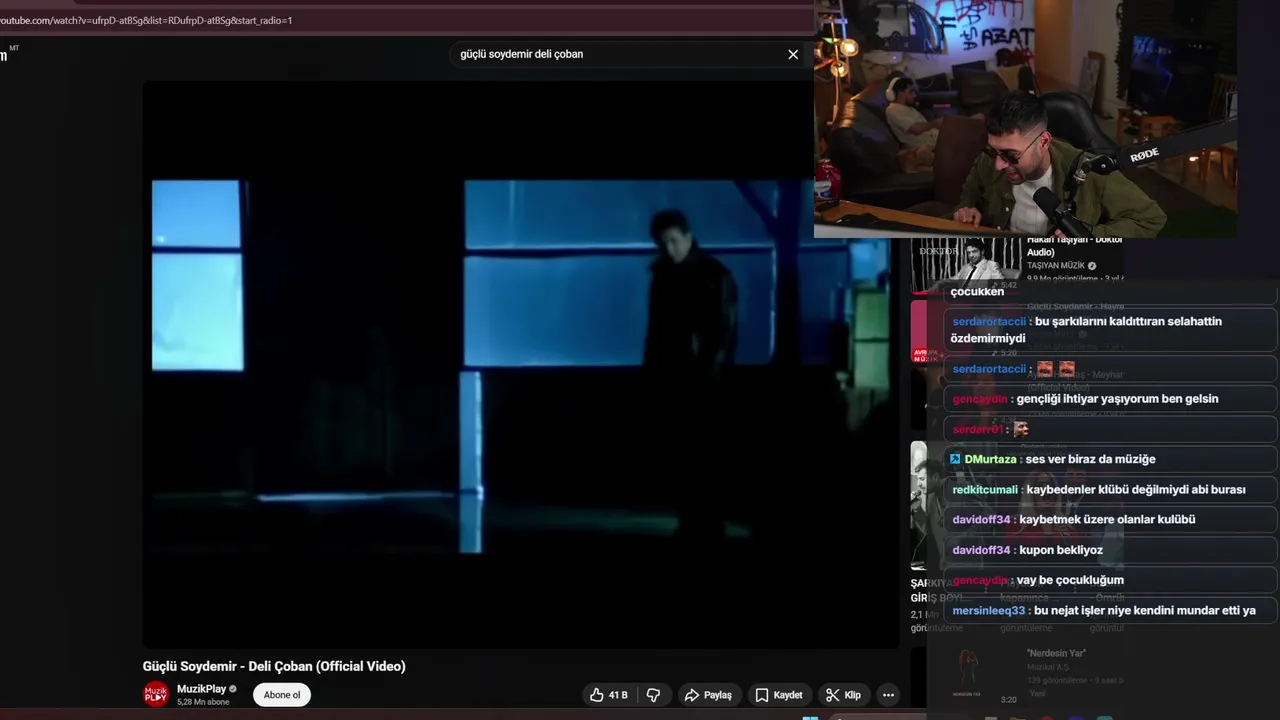
Task: Click the video title Güçlü Soydemir - Deli Çoban
Action: [x=274, y=666]
